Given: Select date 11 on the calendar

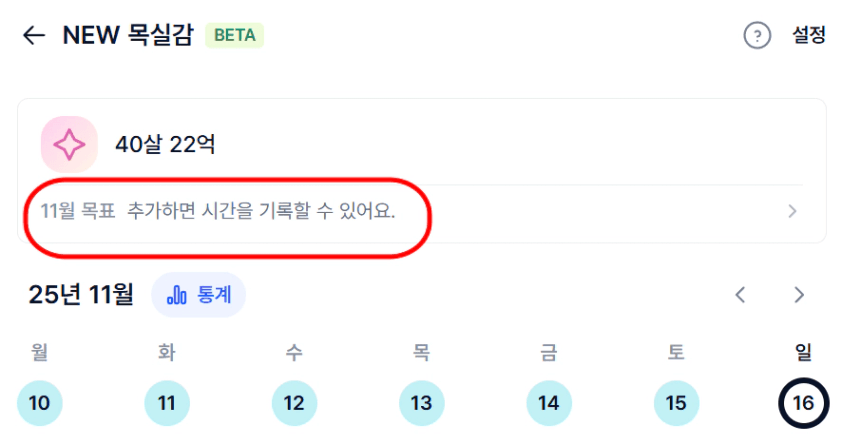Looking at the screenshot, I should [167, 403].
